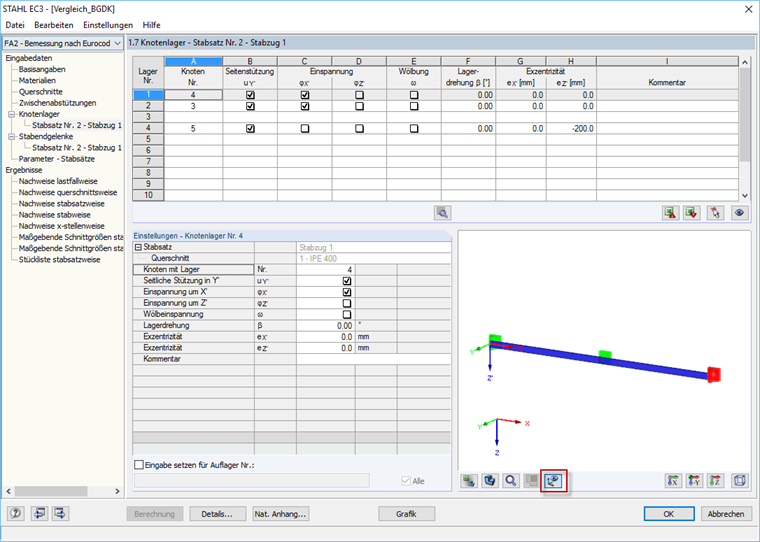760x542 pixels.
Task: Toggle Seitenstützung checkbox for node 5 row
Action: tap(250, 128)
